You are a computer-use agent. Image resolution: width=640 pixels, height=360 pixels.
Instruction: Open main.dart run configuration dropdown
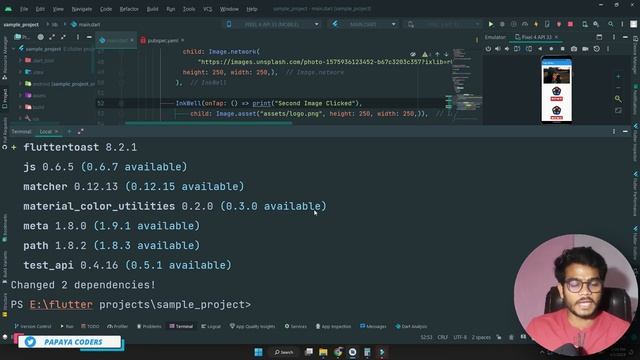364,24
